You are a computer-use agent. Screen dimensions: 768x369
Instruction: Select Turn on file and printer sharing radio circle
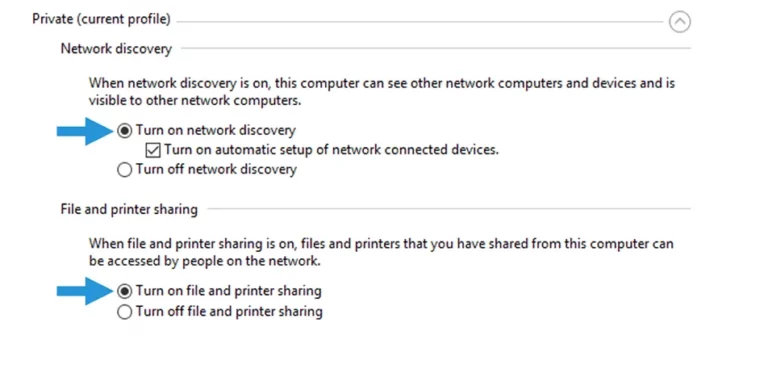125,292
